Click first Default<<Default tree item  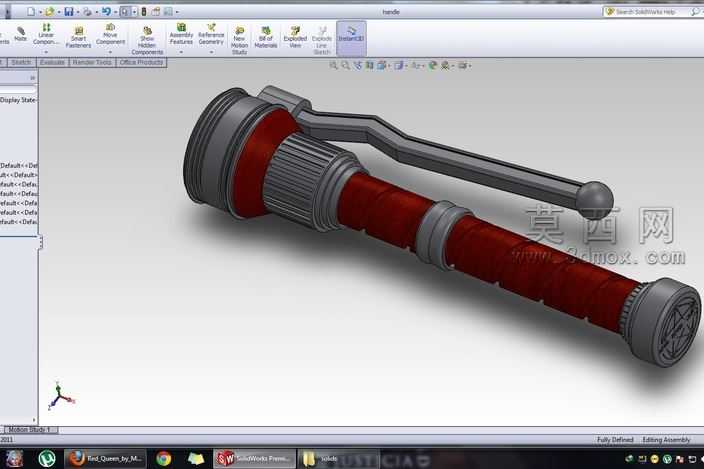19,166
